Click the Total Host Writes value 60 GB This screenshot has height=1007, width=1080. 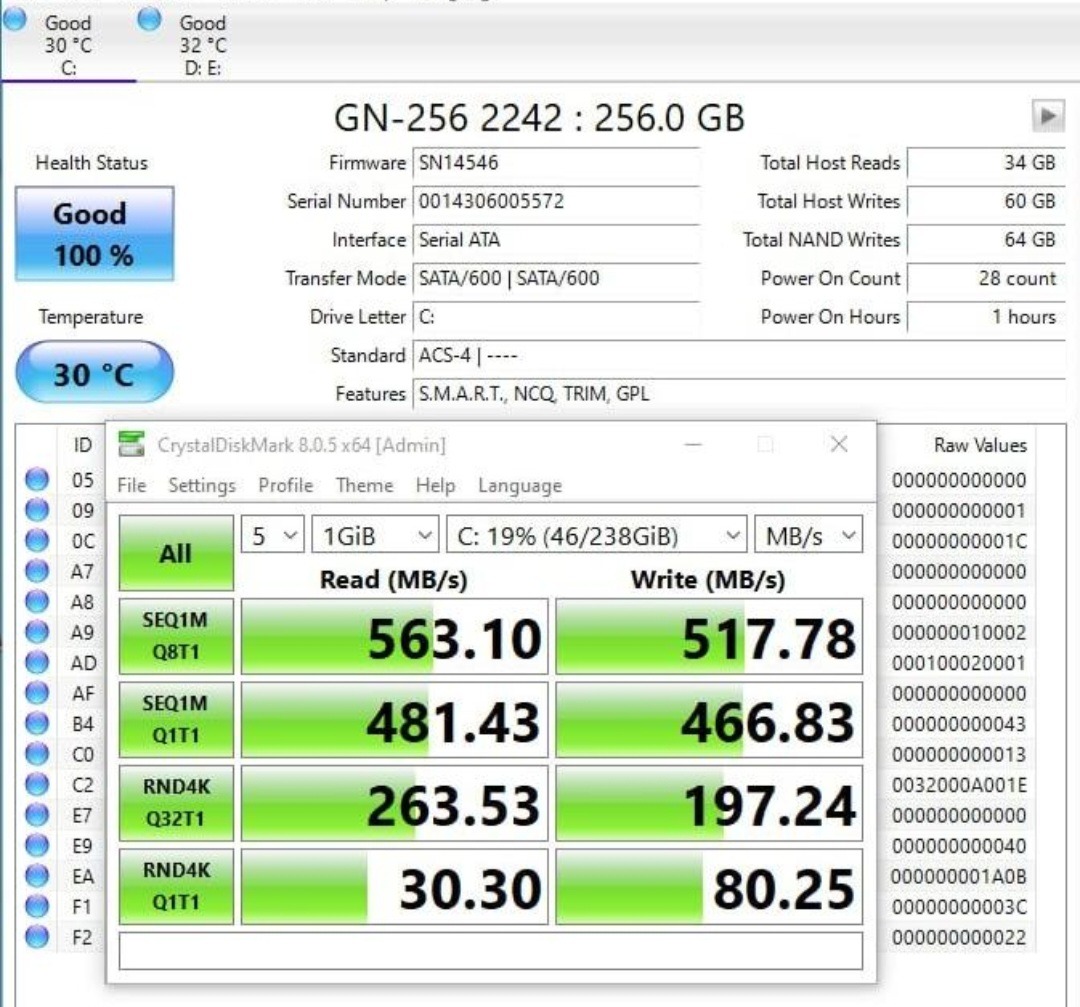pos(986,202)
